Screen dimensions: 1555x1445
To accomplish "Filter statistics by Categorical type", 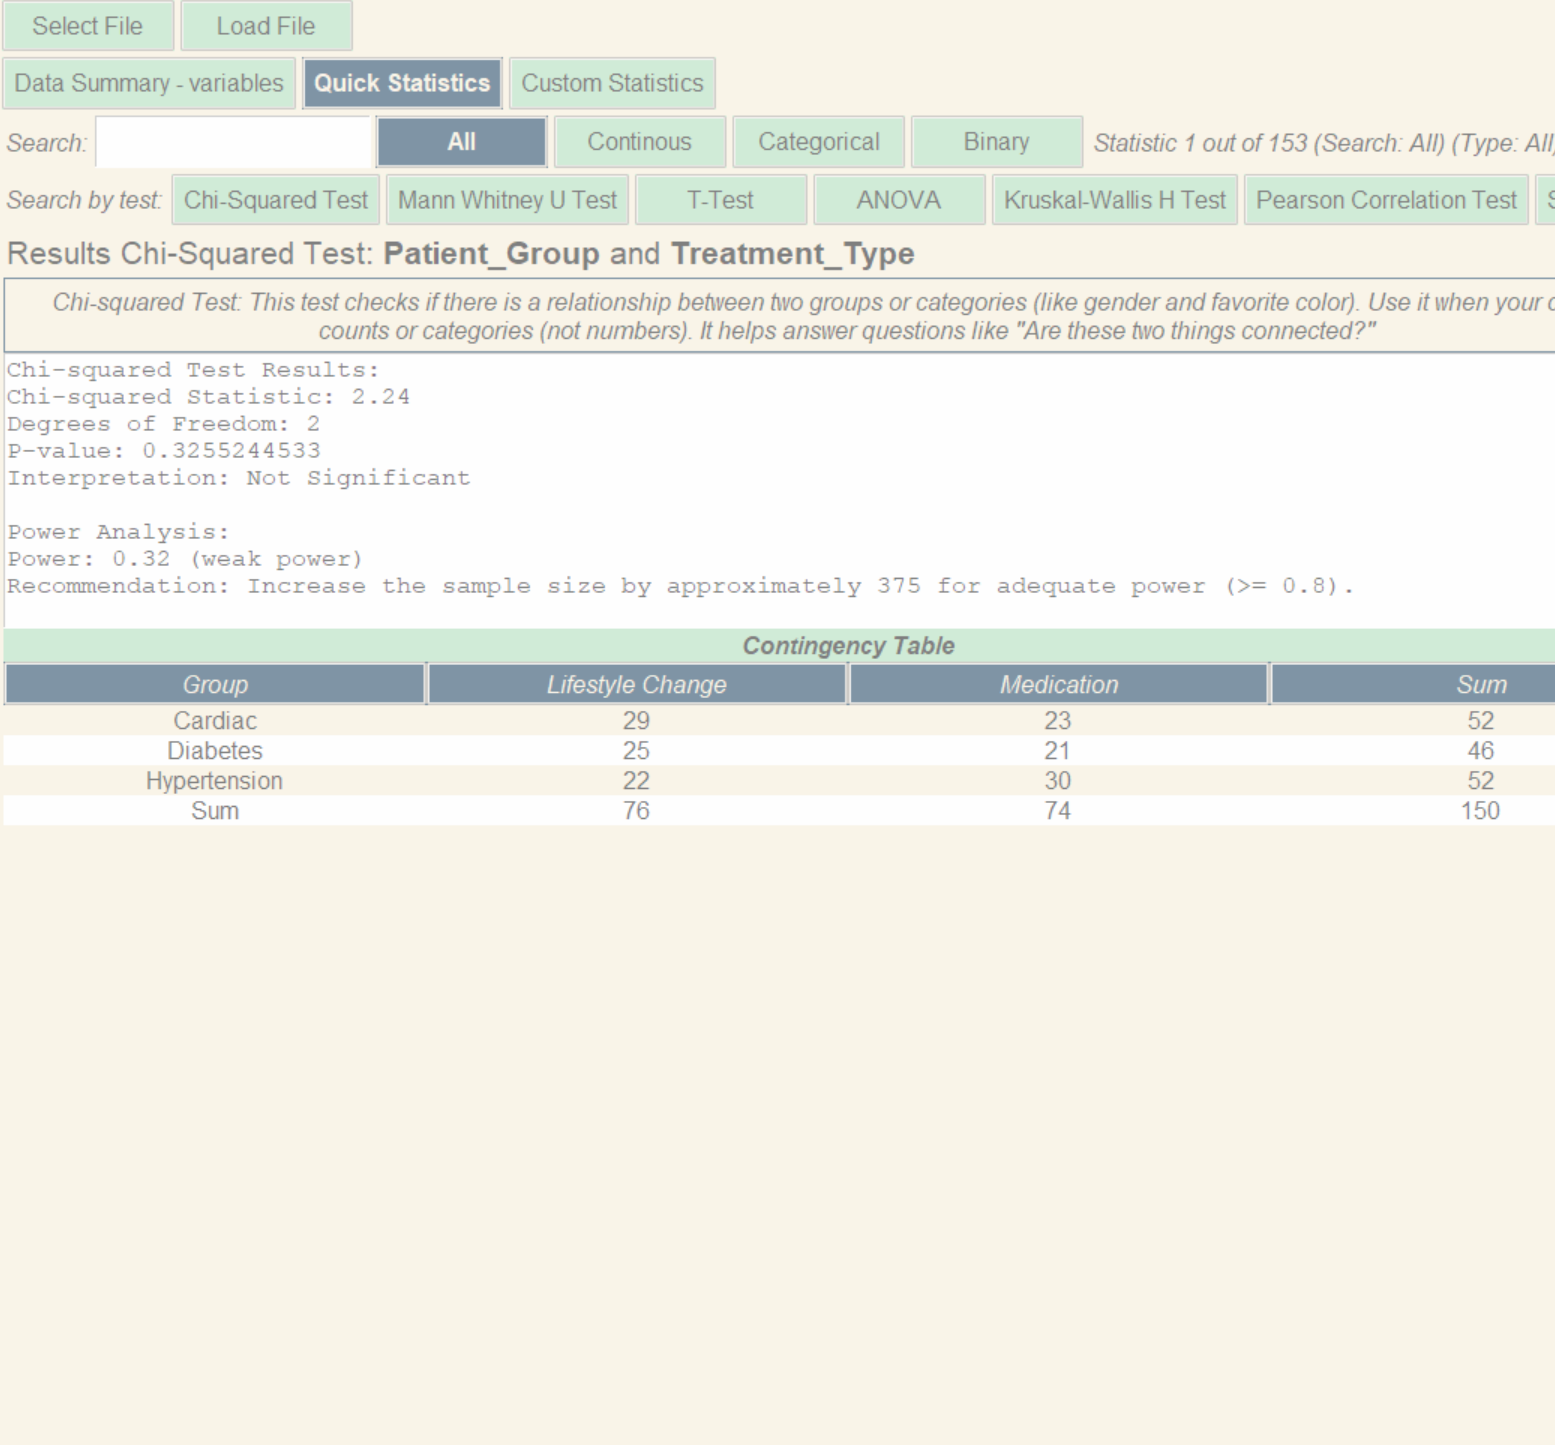I will pos(818,142).
